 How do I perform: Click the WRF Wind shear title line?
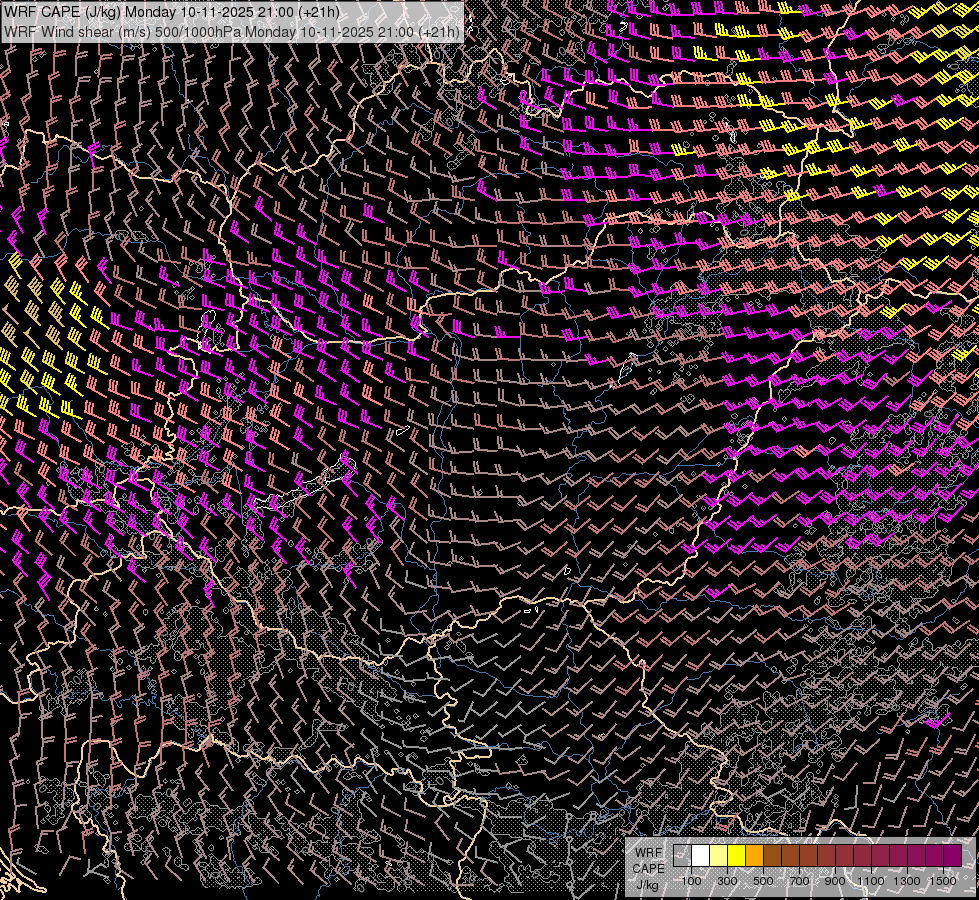(232, 32)
